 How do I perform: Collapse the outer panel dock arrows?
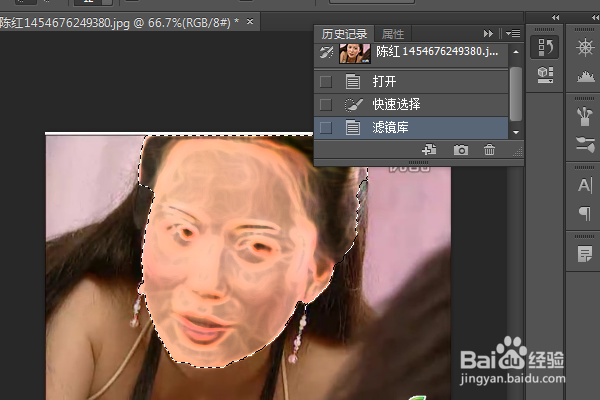pyautogui.click(x=595, y=17)
